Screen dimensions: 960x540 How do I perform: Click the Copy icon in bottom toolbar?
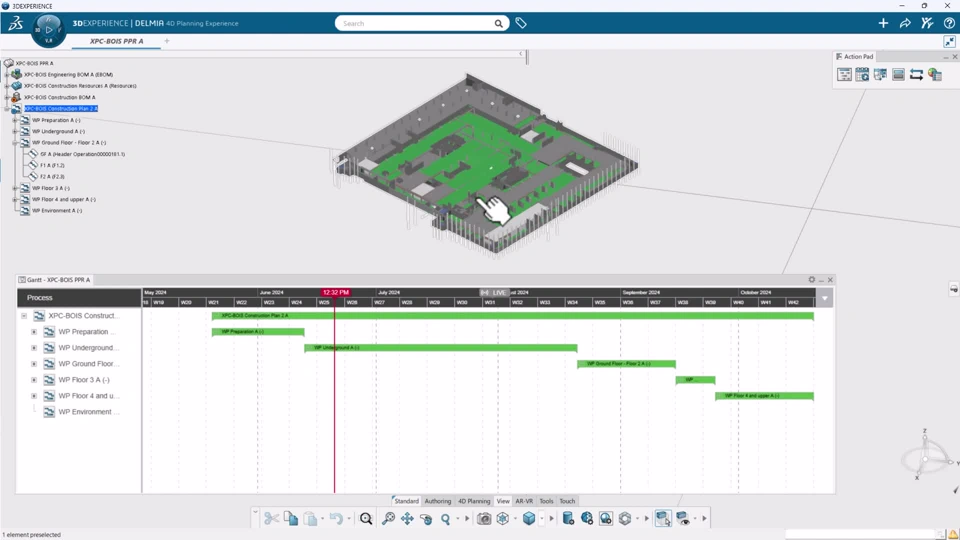click(x=291, y=519)
